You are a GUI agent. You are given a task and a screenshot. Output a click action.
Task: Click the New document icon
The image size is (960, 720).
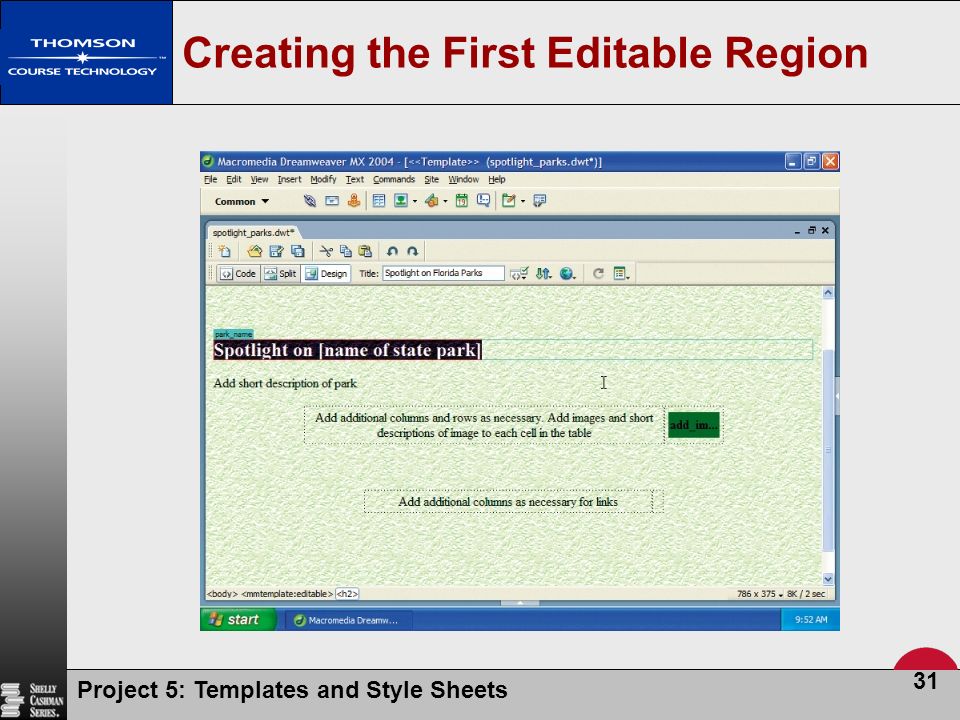(225, 251)
